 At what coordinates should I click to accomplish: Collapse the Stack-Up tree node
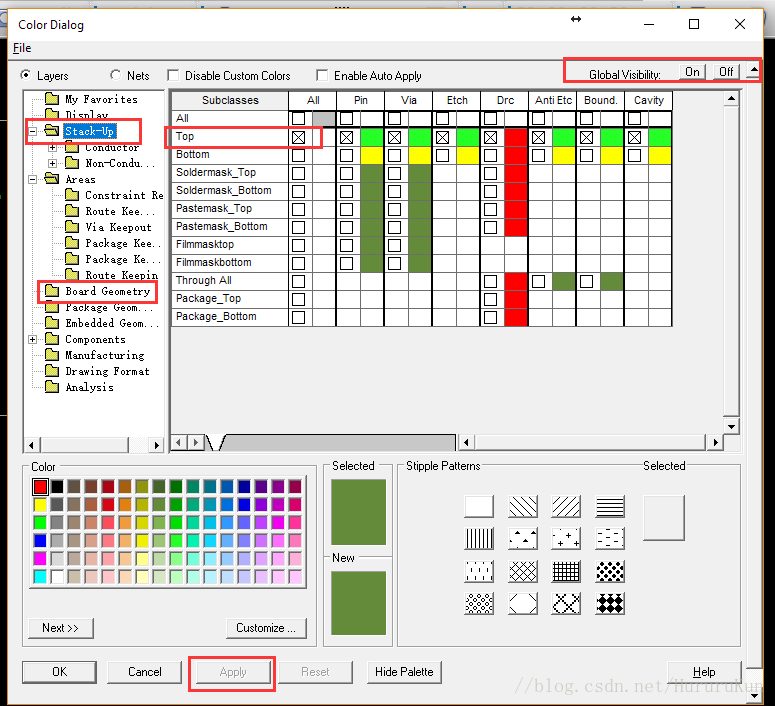tap(33, 131)
